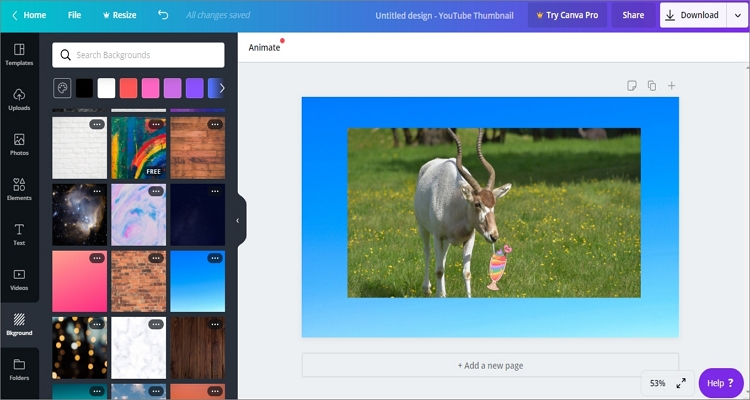This screenshot has width=750, height=400.
Task: Apply the white brick wall background
Action: tap(79, 148)
